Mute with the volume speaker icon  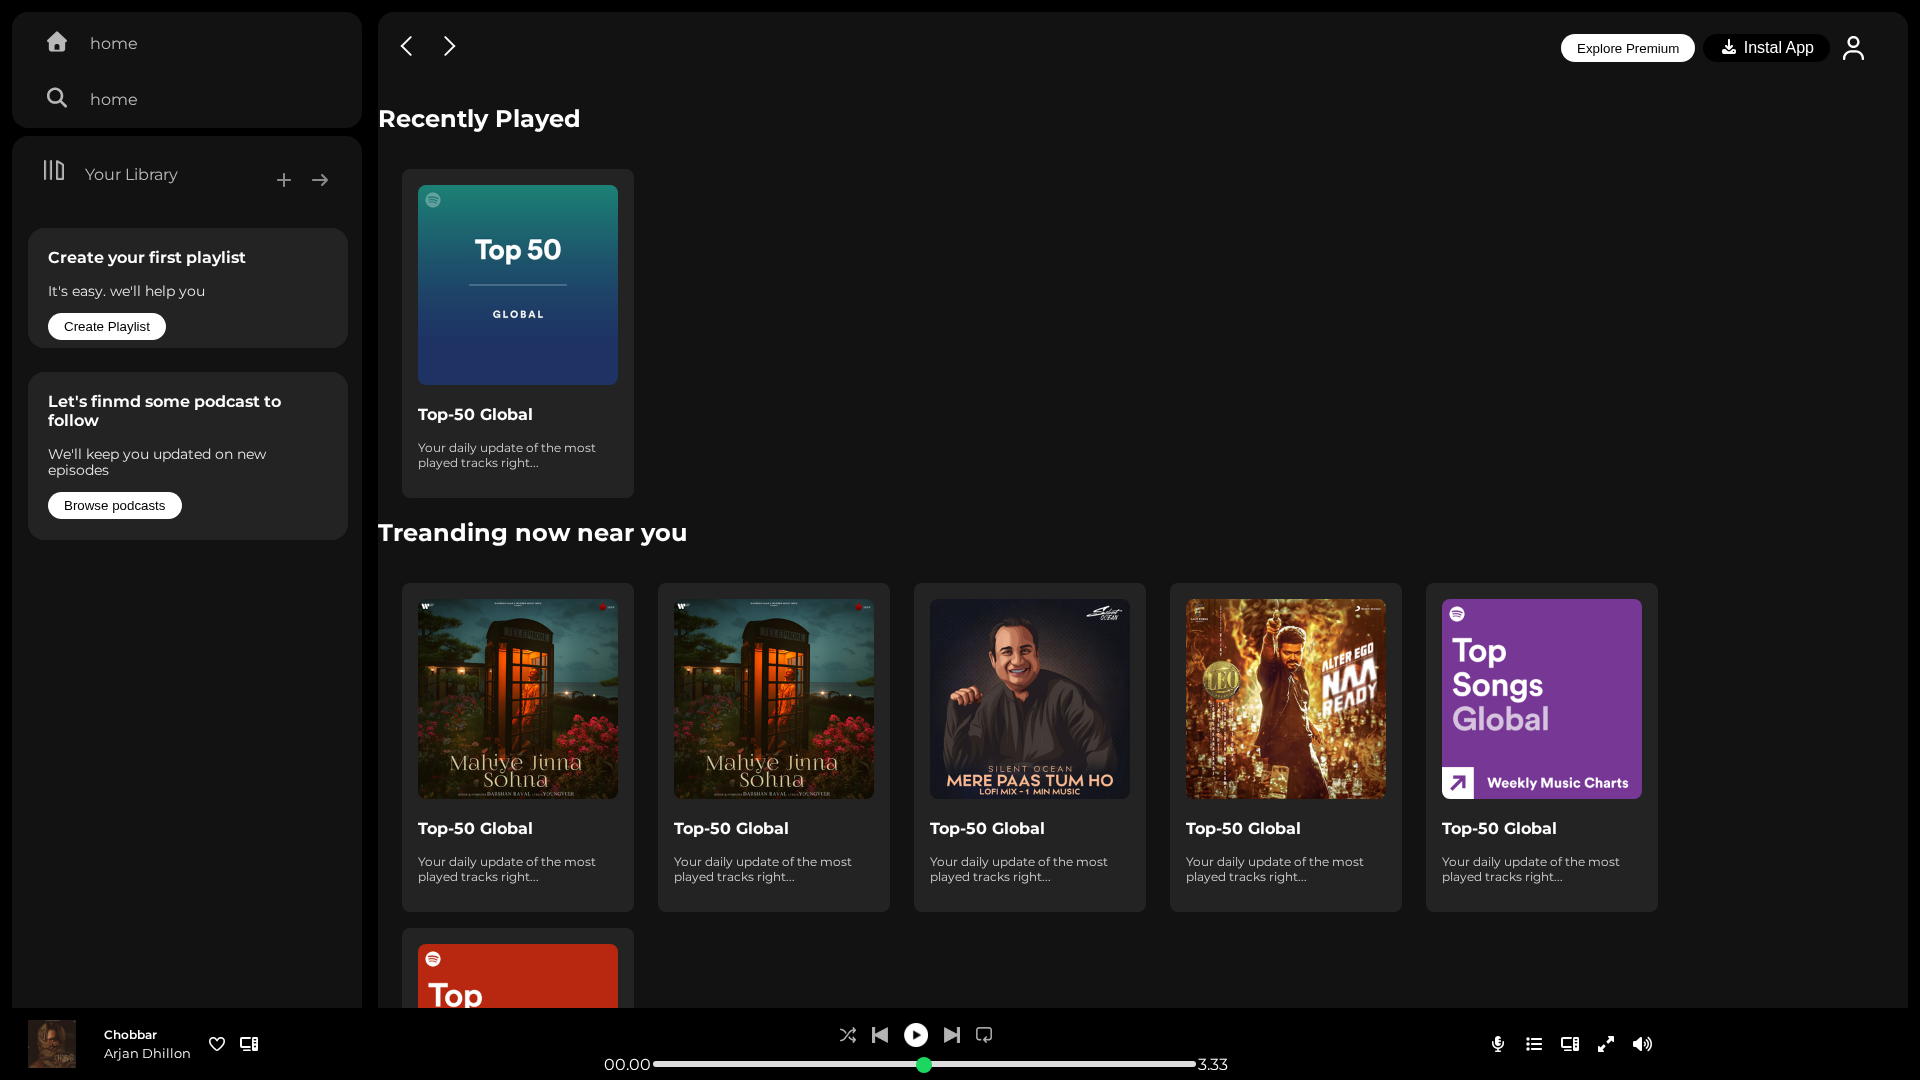click(1642, 1044)
